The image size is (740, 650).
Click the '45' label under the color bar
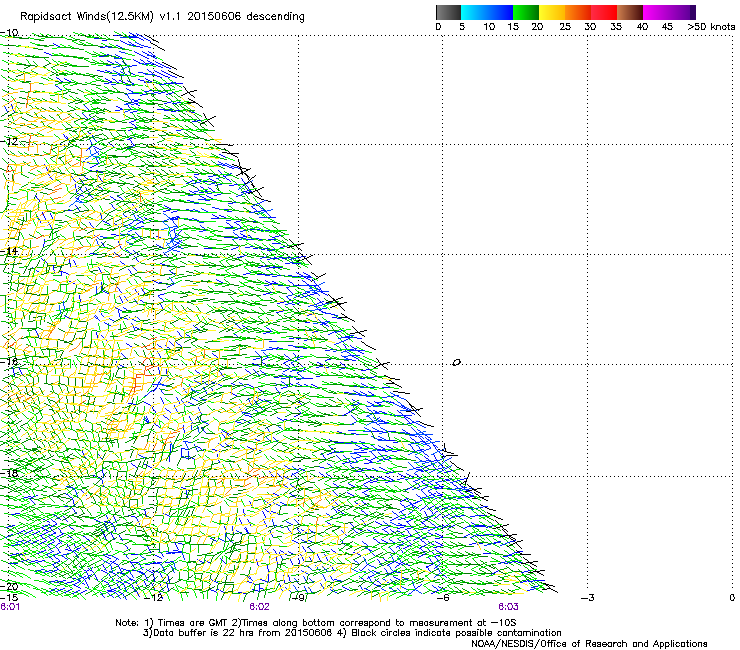pos(667,27)
